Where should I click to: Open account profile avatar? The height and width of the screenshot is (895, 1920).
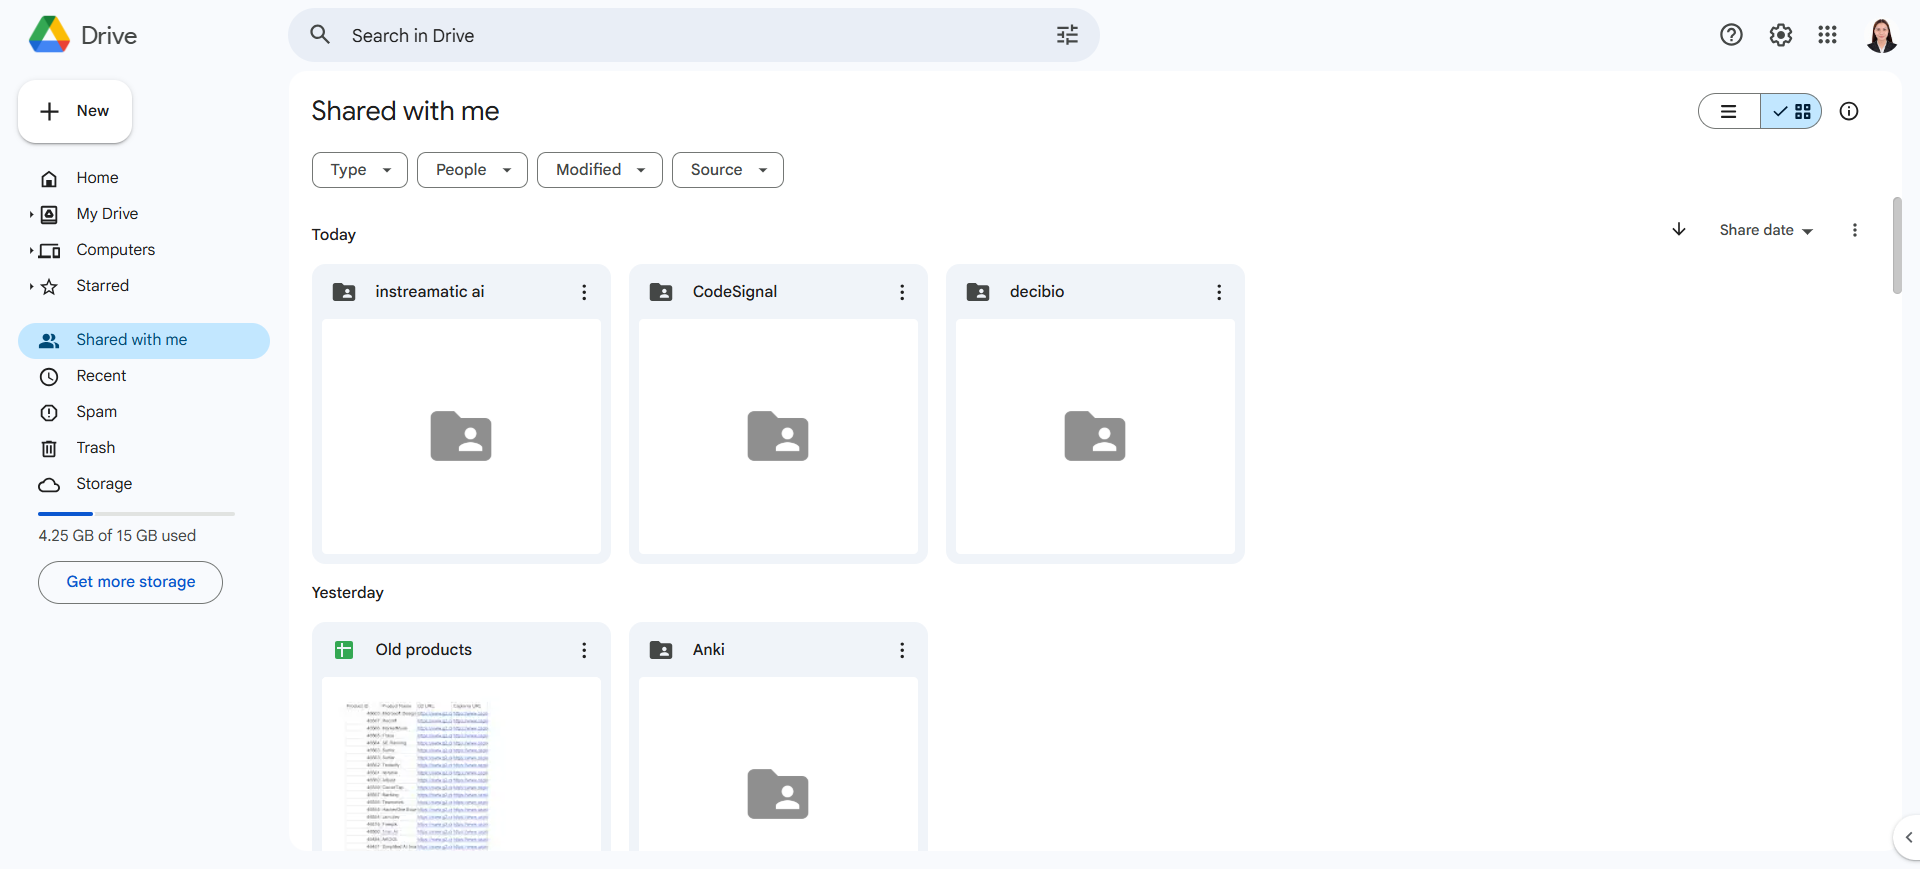(x=1881, y=35)
